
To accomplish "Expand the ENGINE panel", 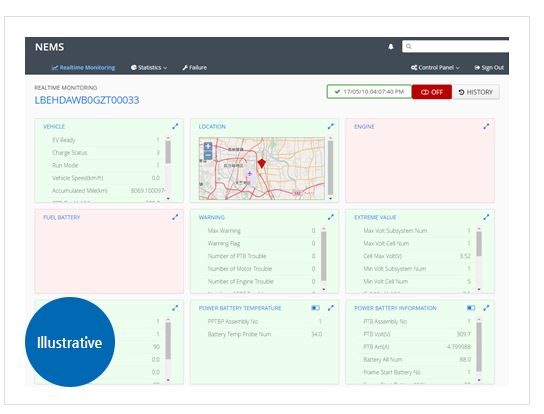I will [486, 127].
